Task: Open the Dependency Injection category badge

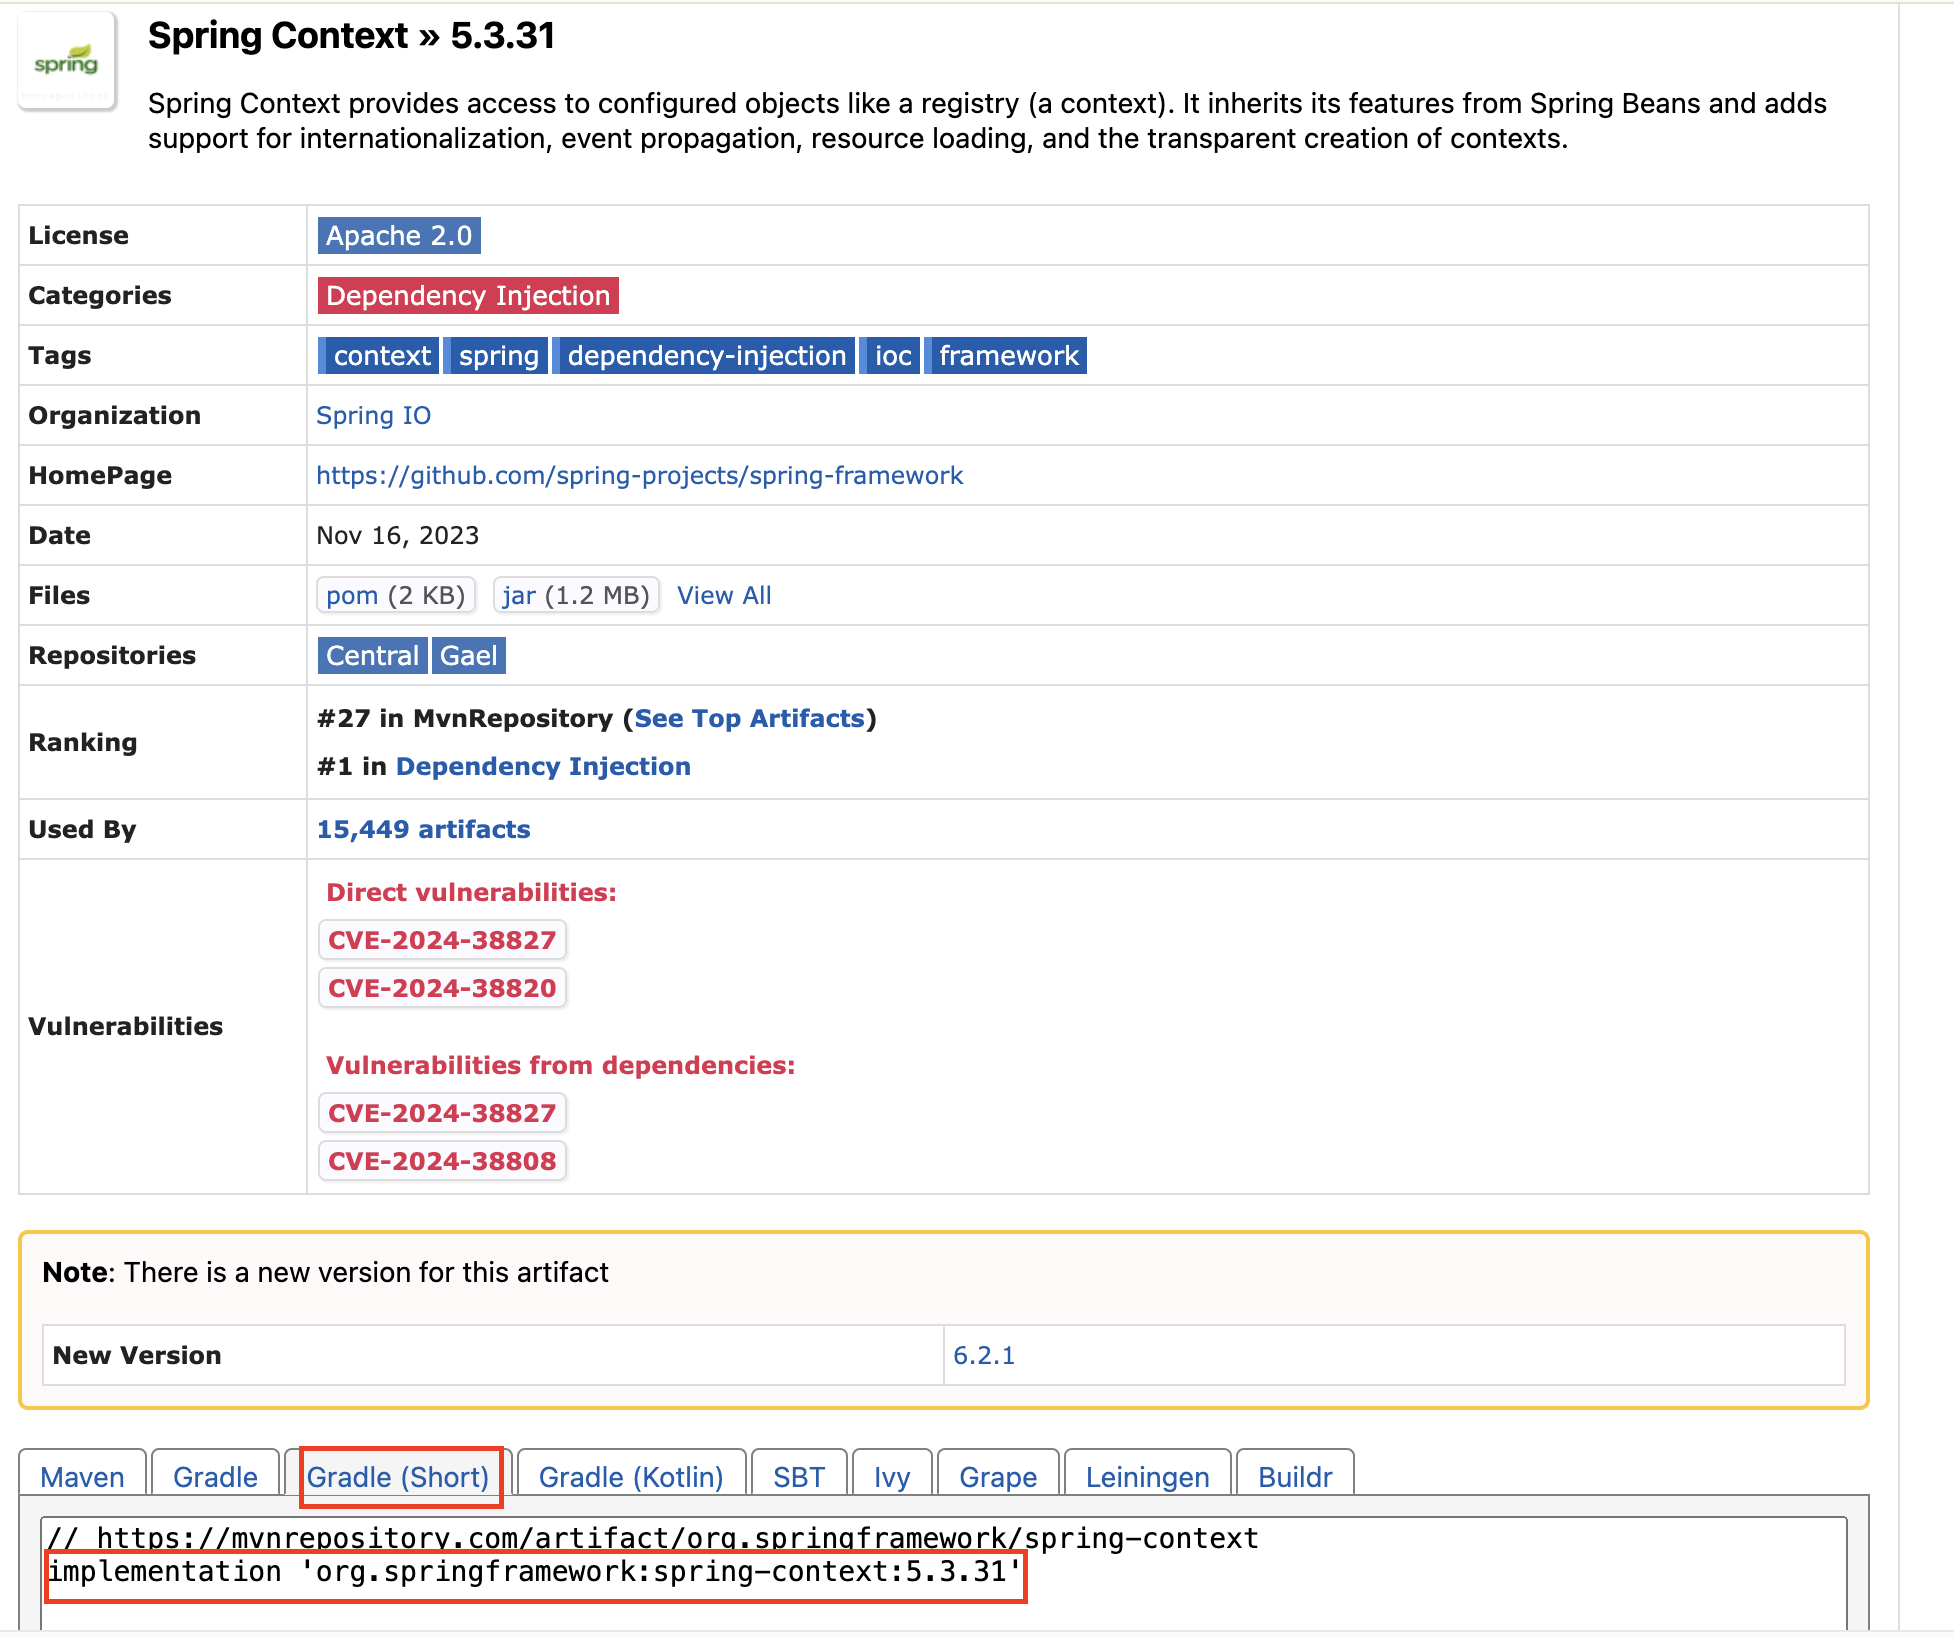Action: pyautogui.click(x=467, y=296)
